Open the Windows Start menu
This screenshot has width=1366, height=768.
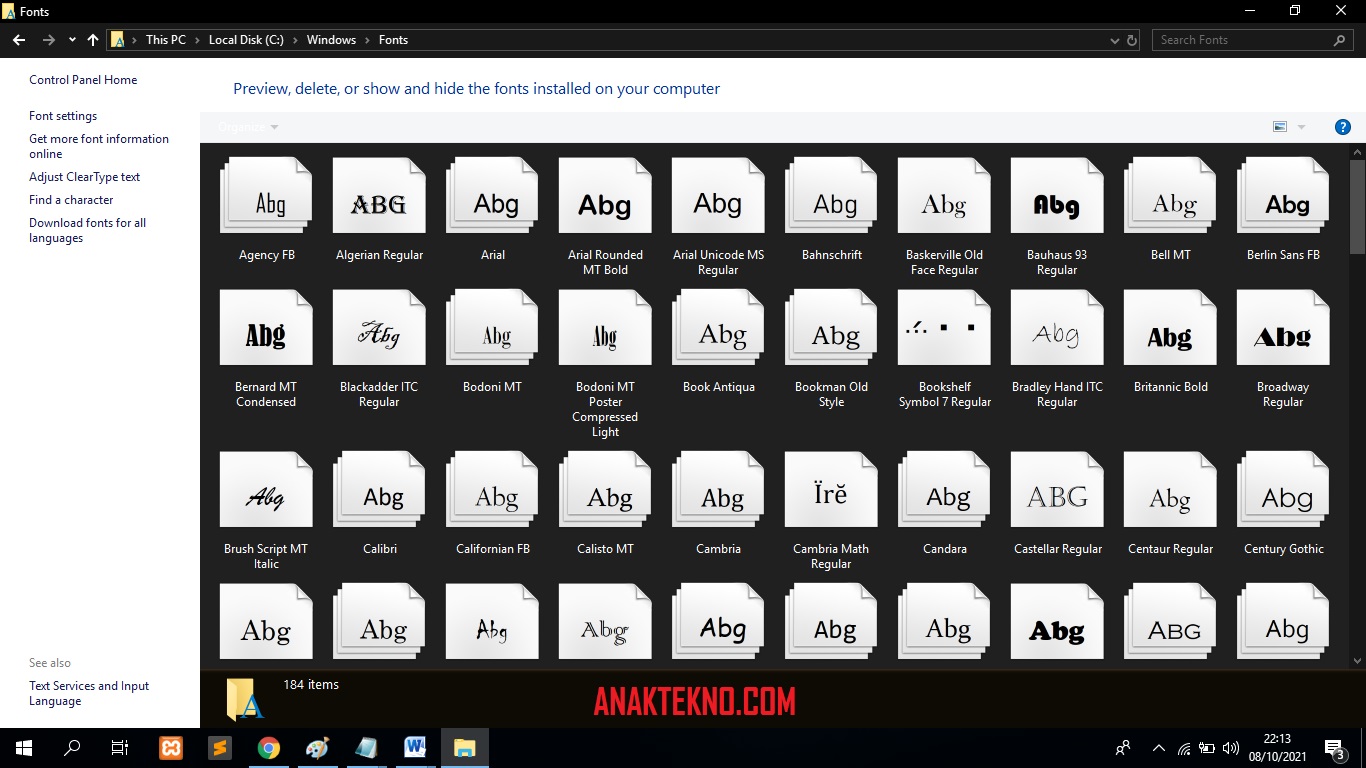tap(24, 748)
